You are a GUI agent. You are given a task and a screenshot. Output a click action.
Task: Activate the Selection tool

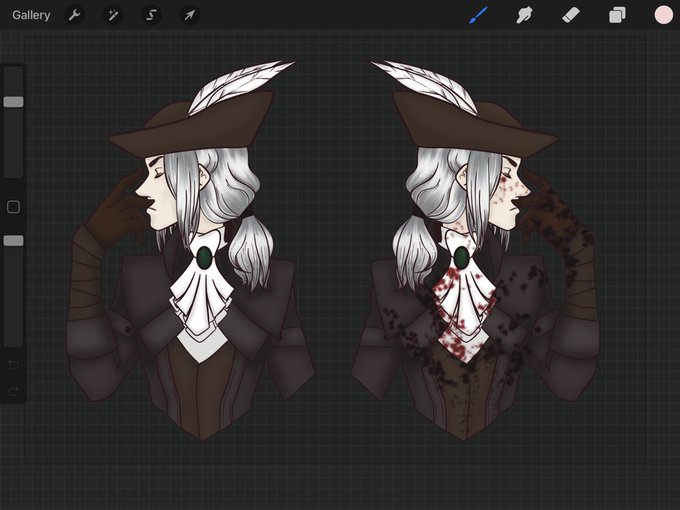click(x=151, y=15)
